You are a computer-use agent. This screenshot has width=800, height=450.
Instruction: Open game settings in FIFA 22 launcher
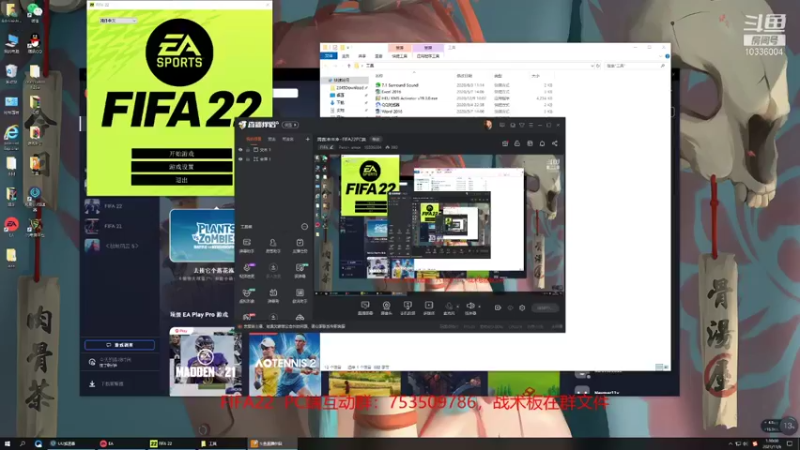click(182, 167)
